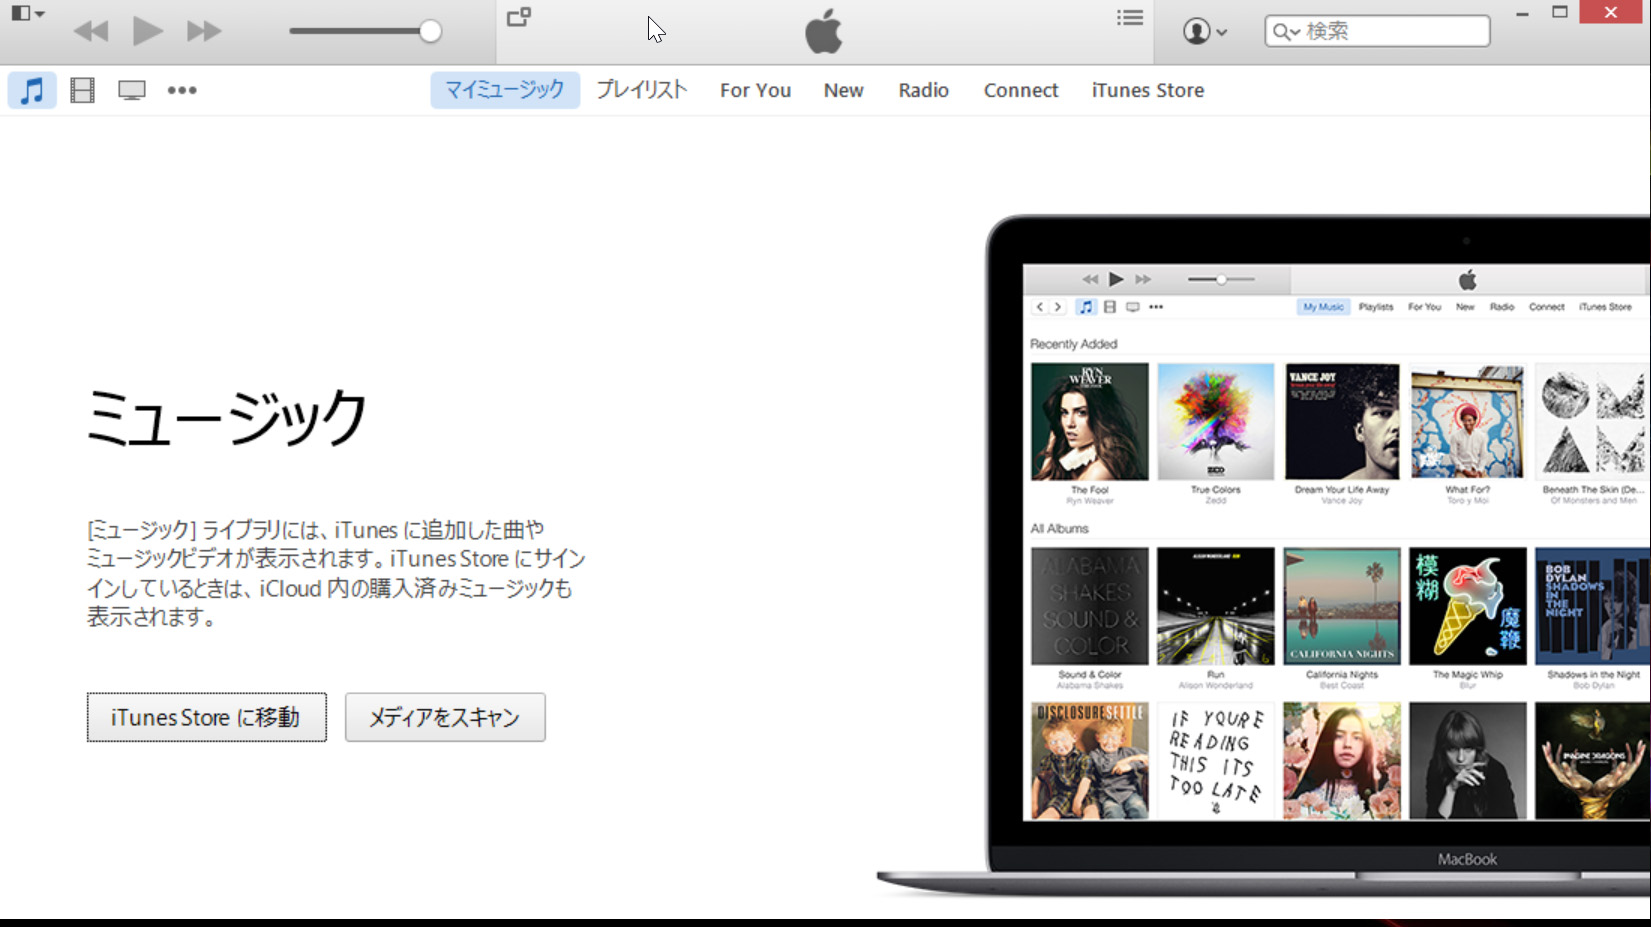
Task: Select the Music note library icon
Action: [x=32, y=90]
